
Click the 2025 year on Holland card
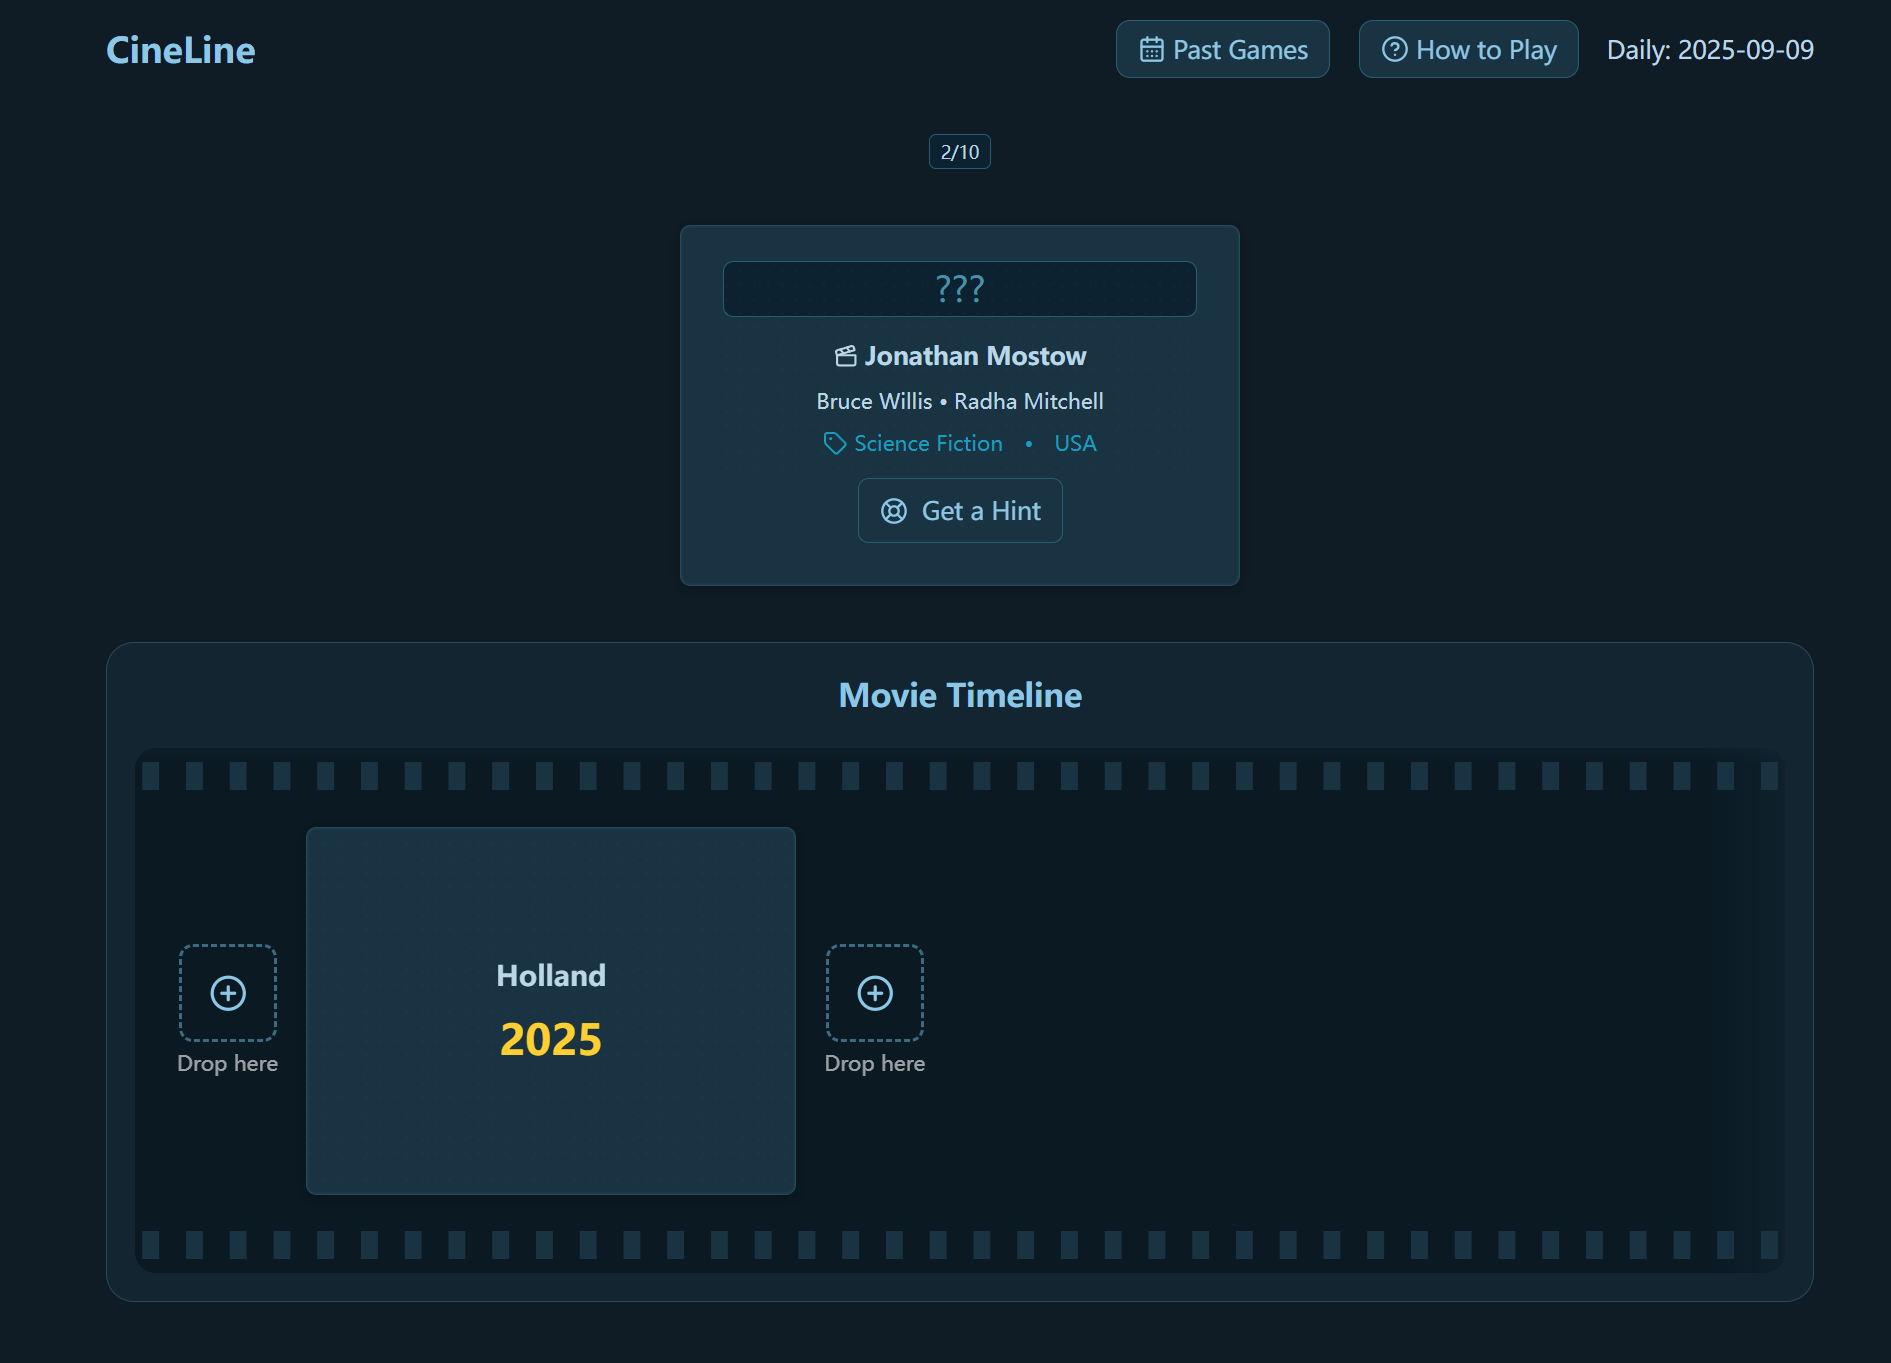click(551, 1039)
